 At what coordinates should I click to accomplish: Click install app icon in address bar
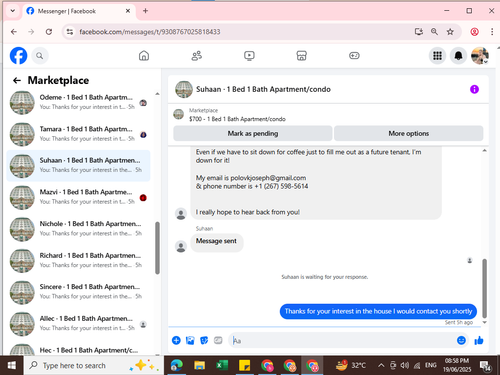click(419, 32)
